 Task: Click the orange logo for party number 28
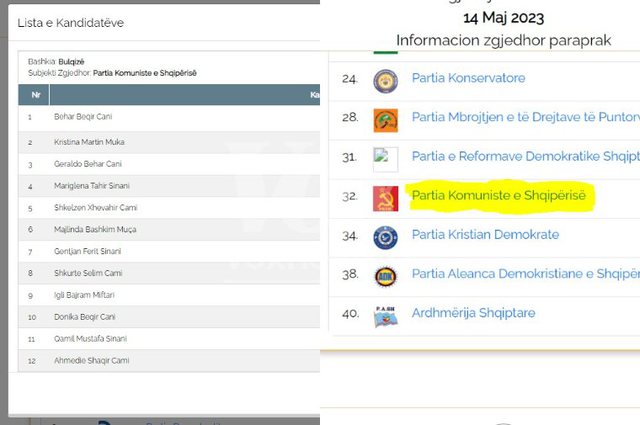385,120
